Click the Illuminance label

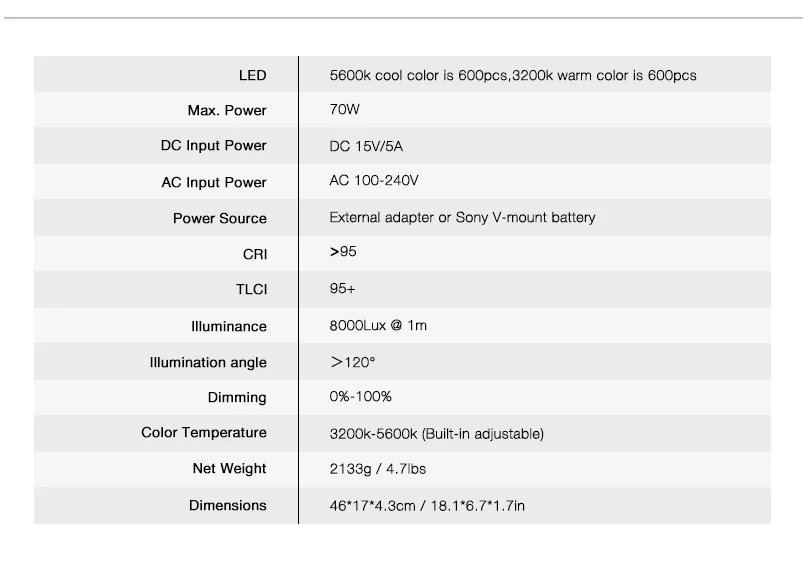[229, 326]
